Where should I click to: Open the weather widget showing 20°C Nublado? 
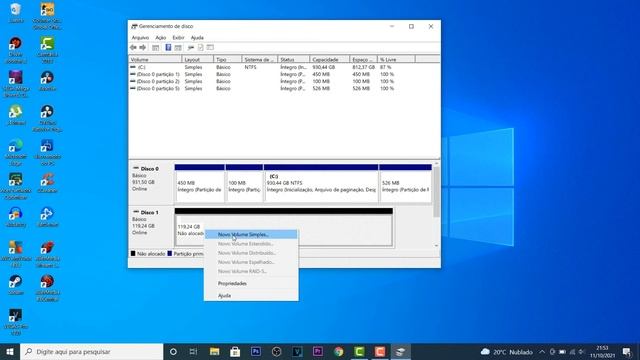pyautogui.click(x=507, y=351)
